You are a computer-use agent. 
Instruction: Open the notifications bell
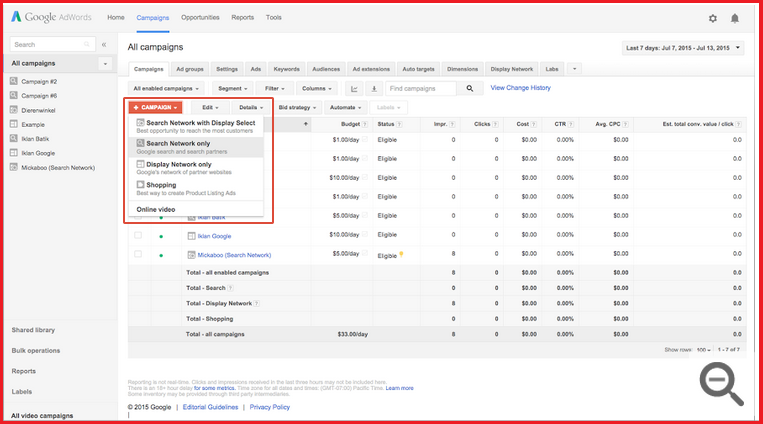point(735,18)
